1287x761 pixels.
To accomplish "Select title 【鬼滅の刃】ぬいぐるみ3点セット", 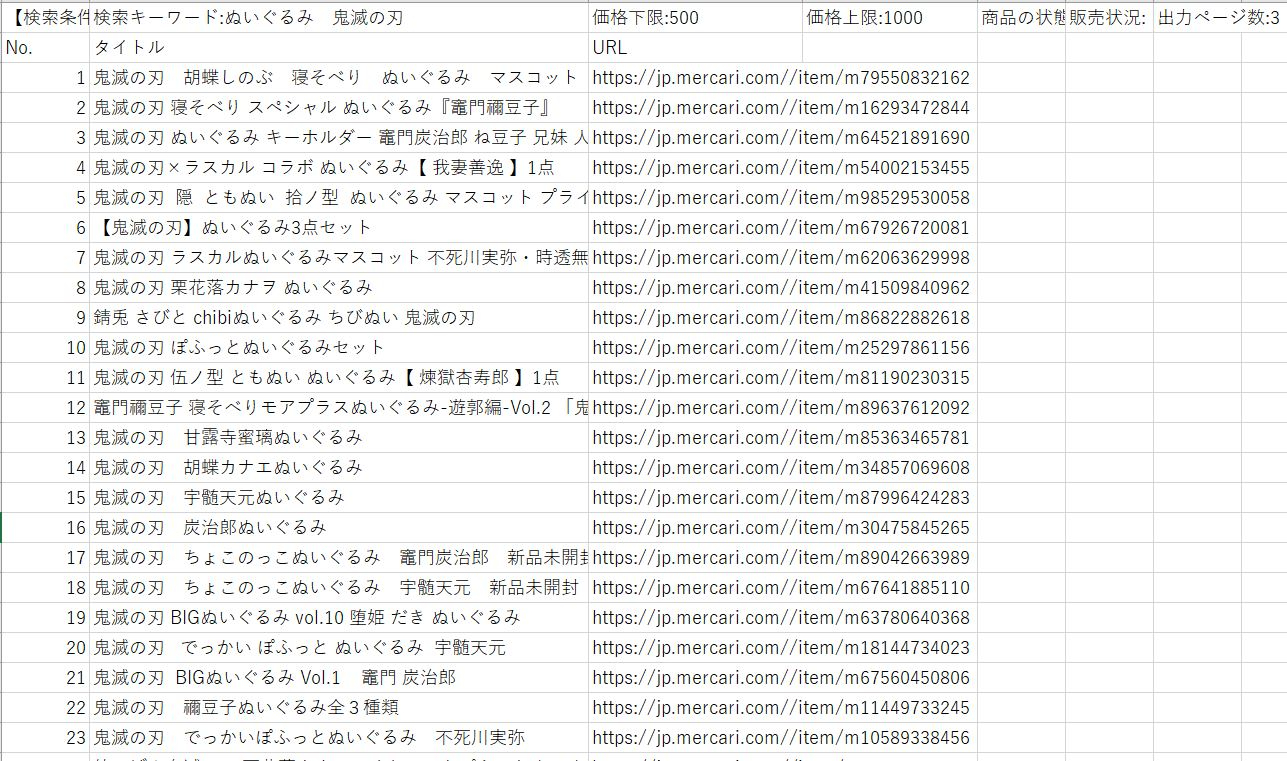I will pyautogui.click(x=339, y=227).
